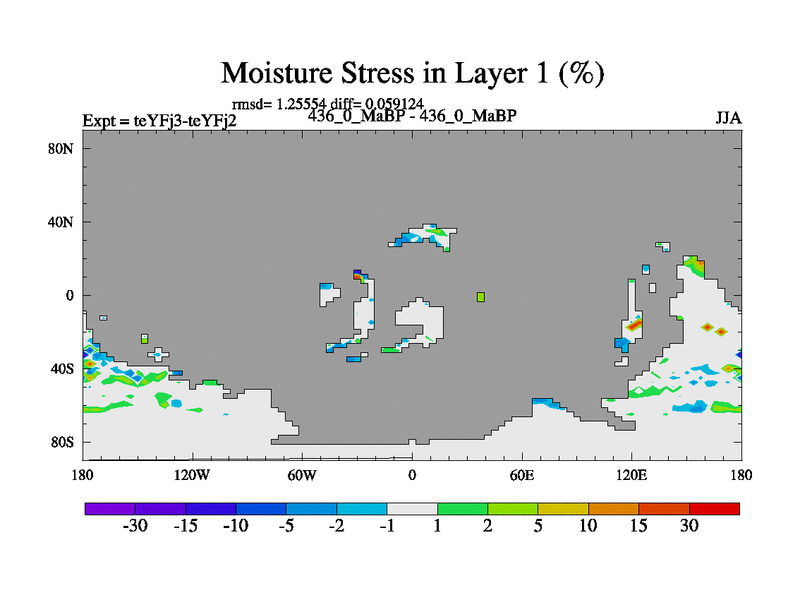Click the "436_0_MaBP - 436_0_MaBP" subtitle
Image resolution: width=800 pixels, height=600 pixels.
point(412,116)
